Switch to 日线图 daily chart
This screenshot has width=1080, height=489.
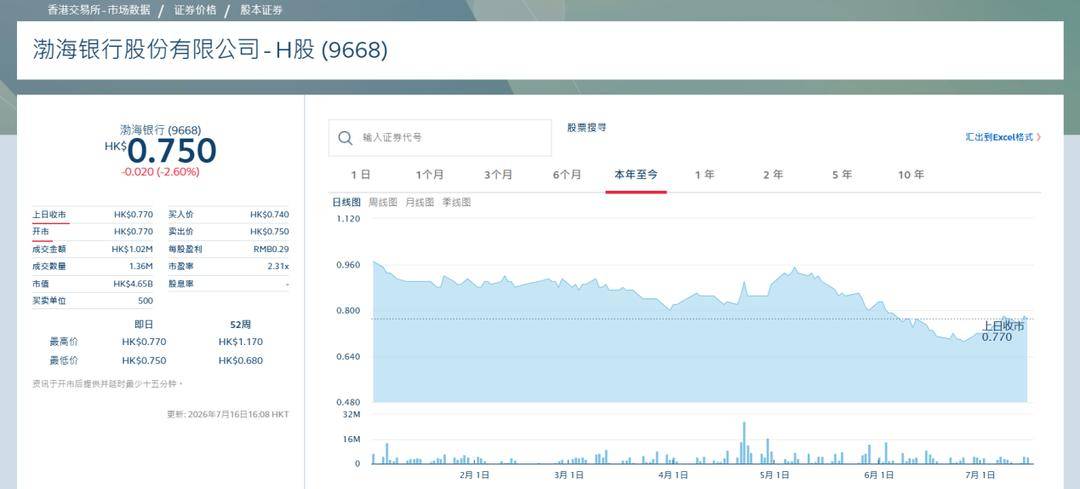pos(346,202)
